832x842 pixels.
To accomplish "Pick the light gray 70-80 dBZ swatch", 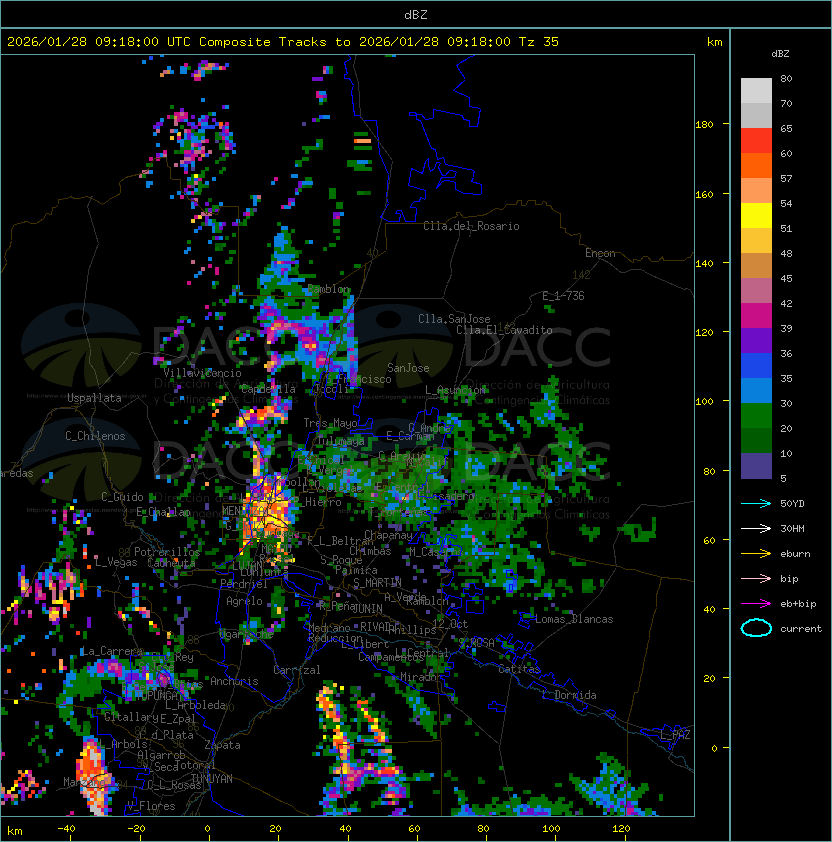I will click(756, 91).
